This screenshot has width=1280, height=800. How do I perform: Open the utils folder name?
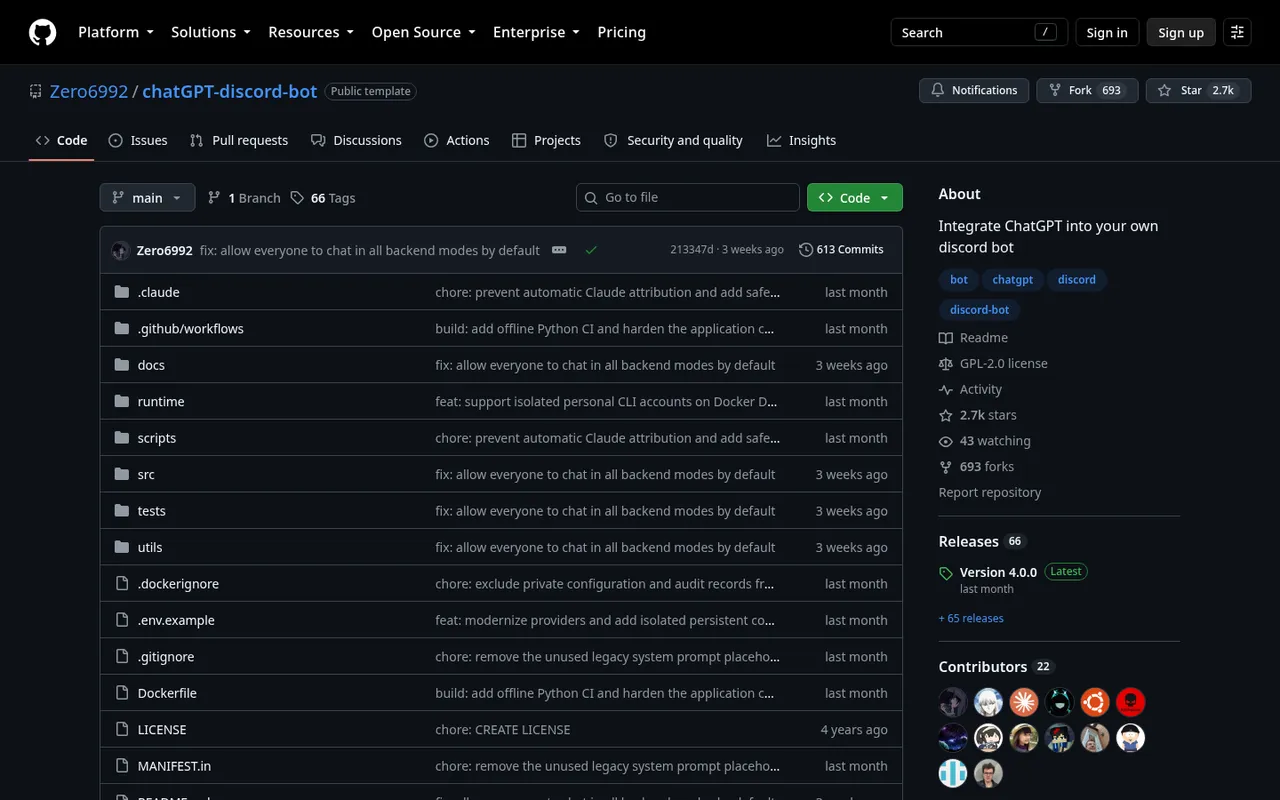coord(150,547)
